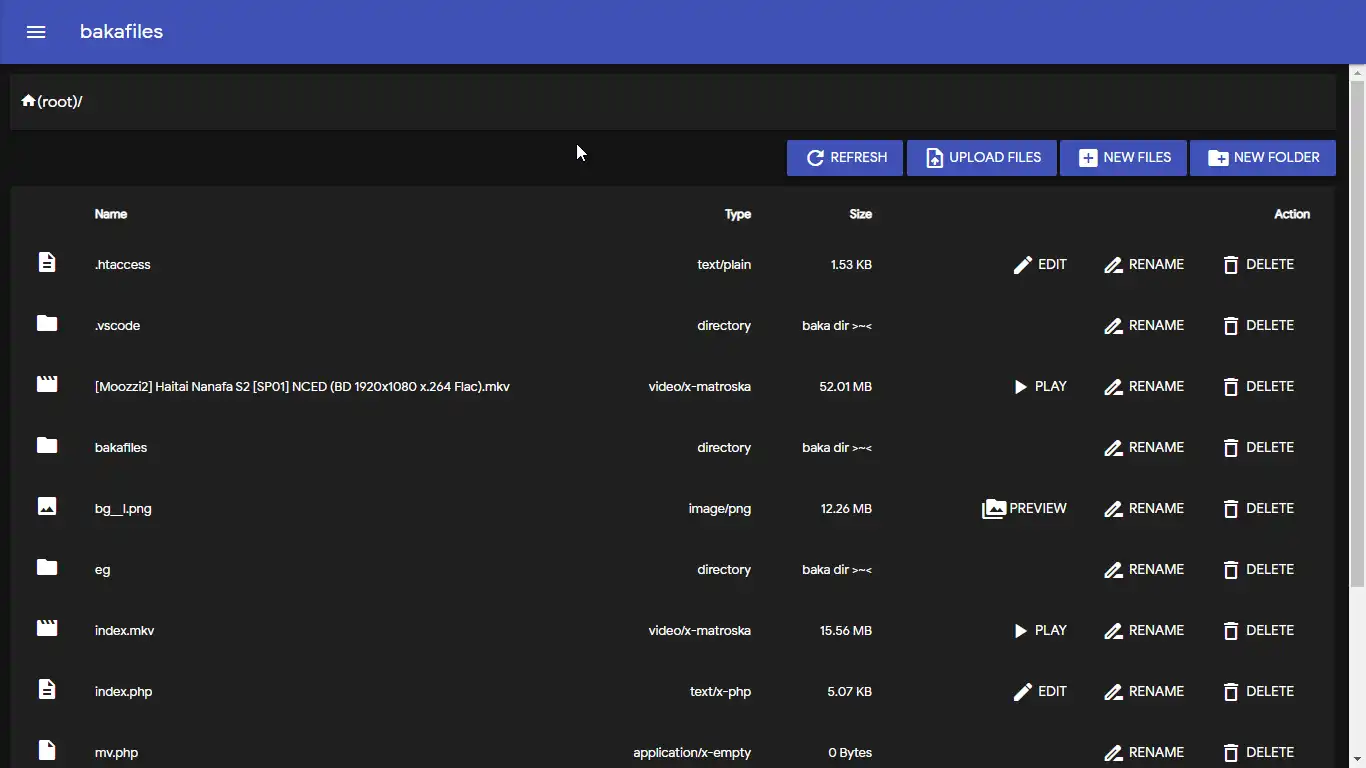Viewport: 1366px width, 768px height.
Task: Click the Name column header
Action: click(111, 214)
